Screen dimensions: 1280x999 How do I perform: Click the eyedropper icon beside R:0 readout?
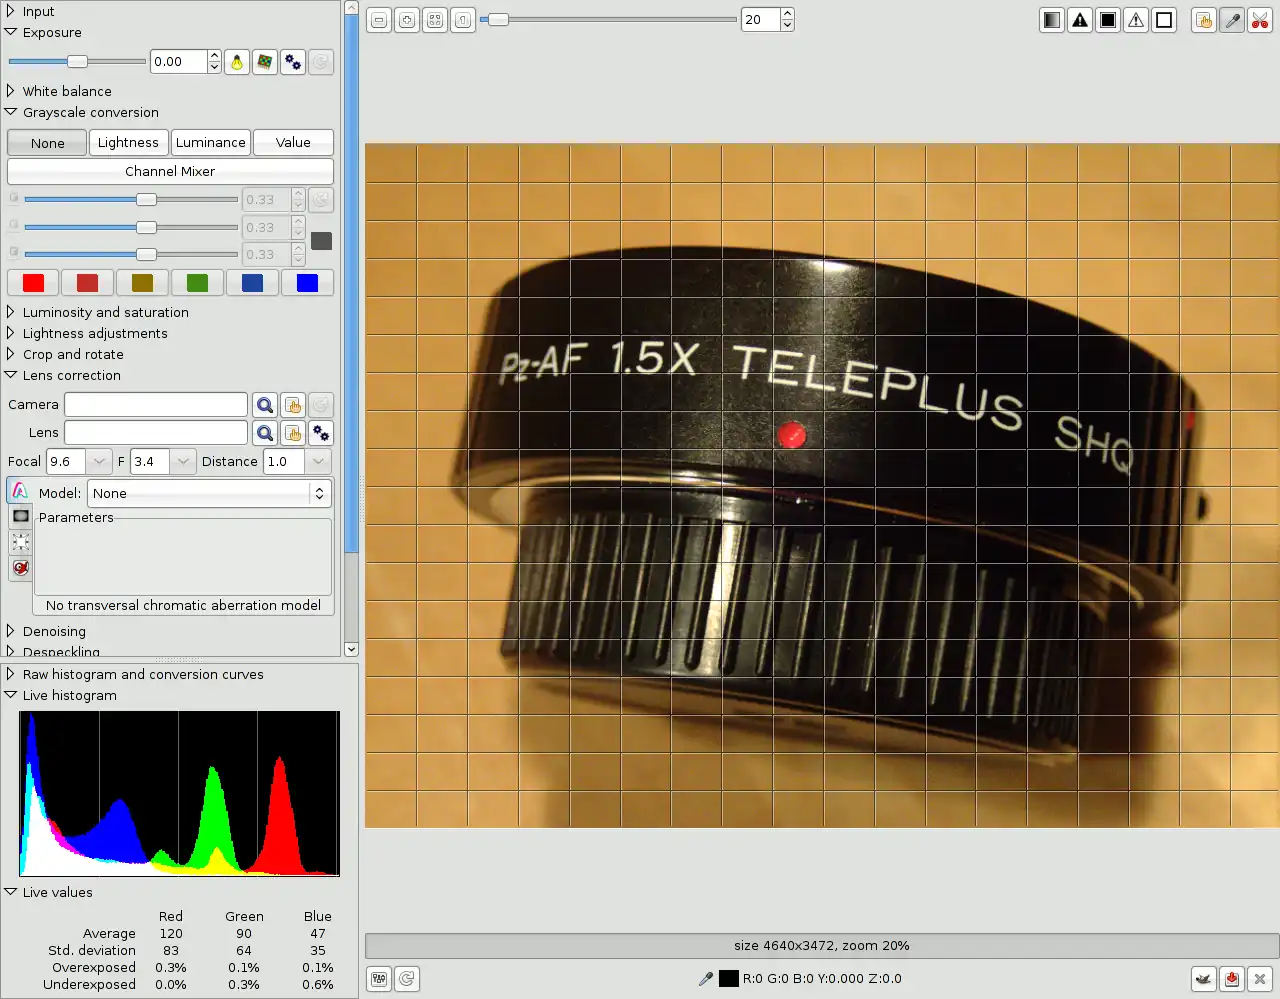click(x=705, y=979)
